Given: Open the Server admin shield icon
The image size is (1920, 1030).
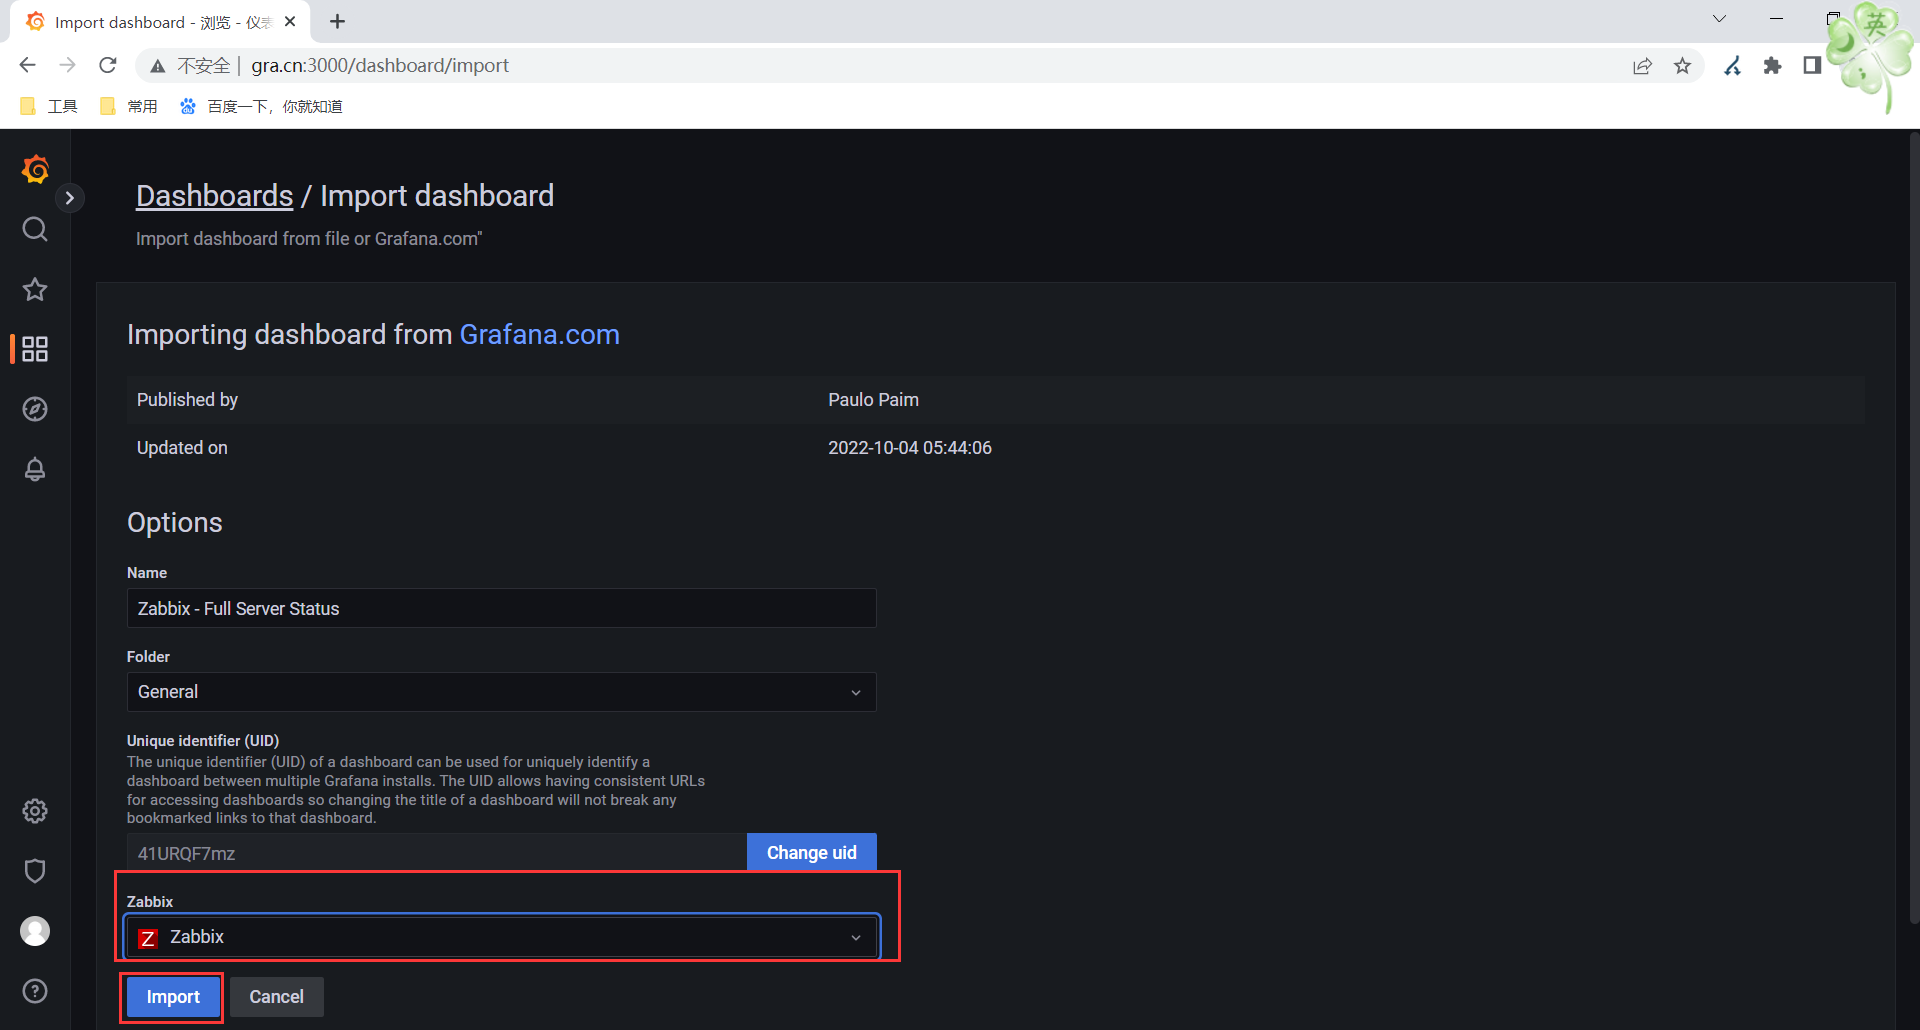Looking at the screenshot, I should [x=35, y=871].
